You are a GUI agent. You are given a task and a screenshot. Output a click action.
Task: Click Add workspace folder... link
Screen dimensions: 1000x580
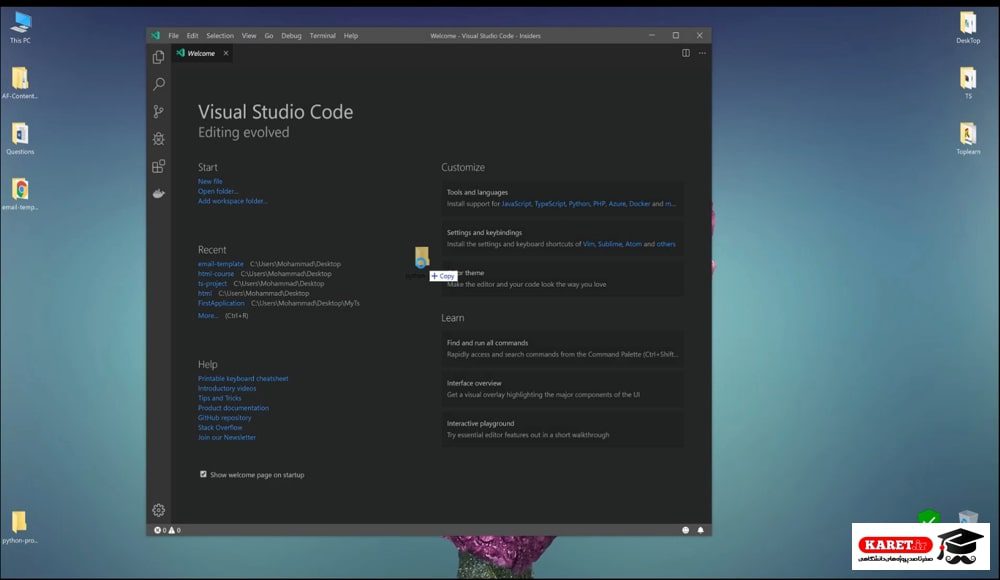[232, 201]
